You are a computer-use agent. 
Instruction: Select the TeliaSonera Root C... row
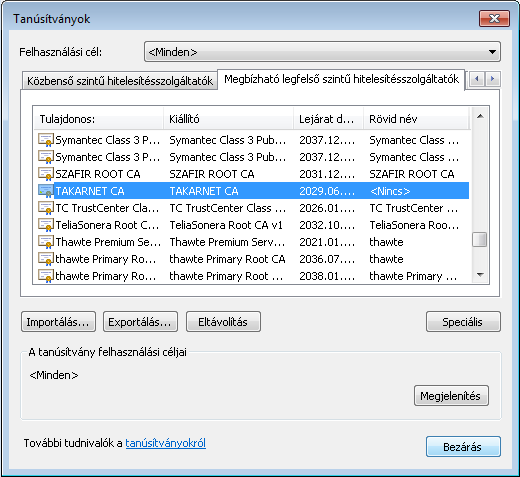252,225
